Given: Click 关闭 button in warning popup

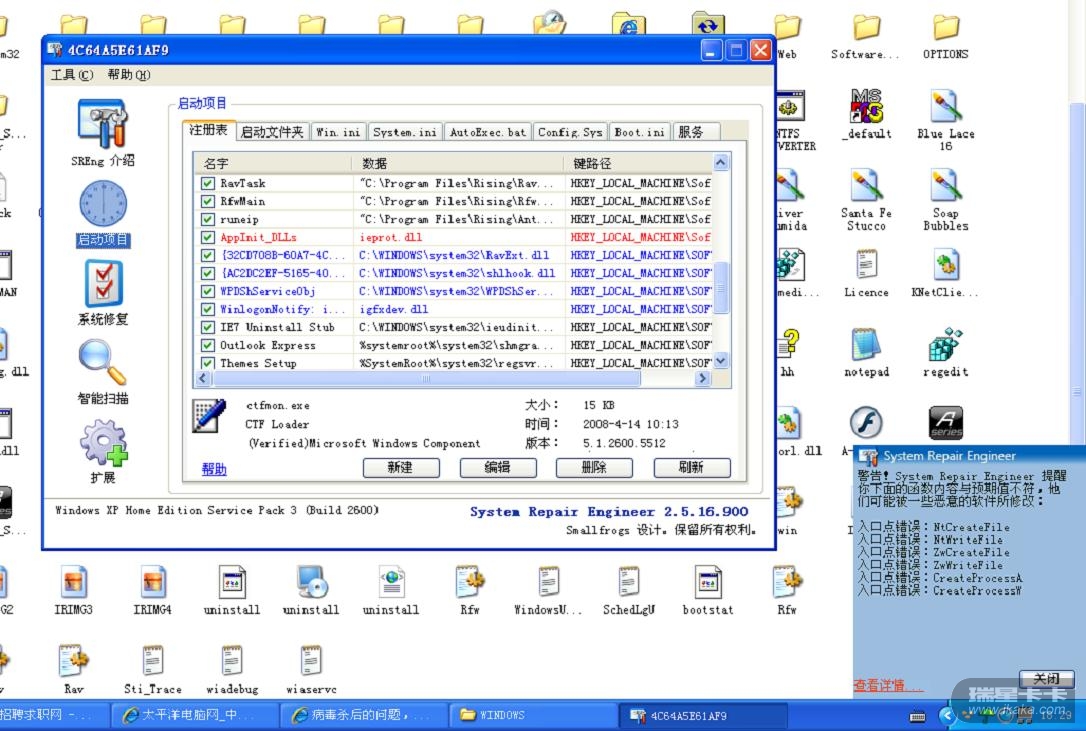Looking at the screenshot, I should click(1047, 678).
